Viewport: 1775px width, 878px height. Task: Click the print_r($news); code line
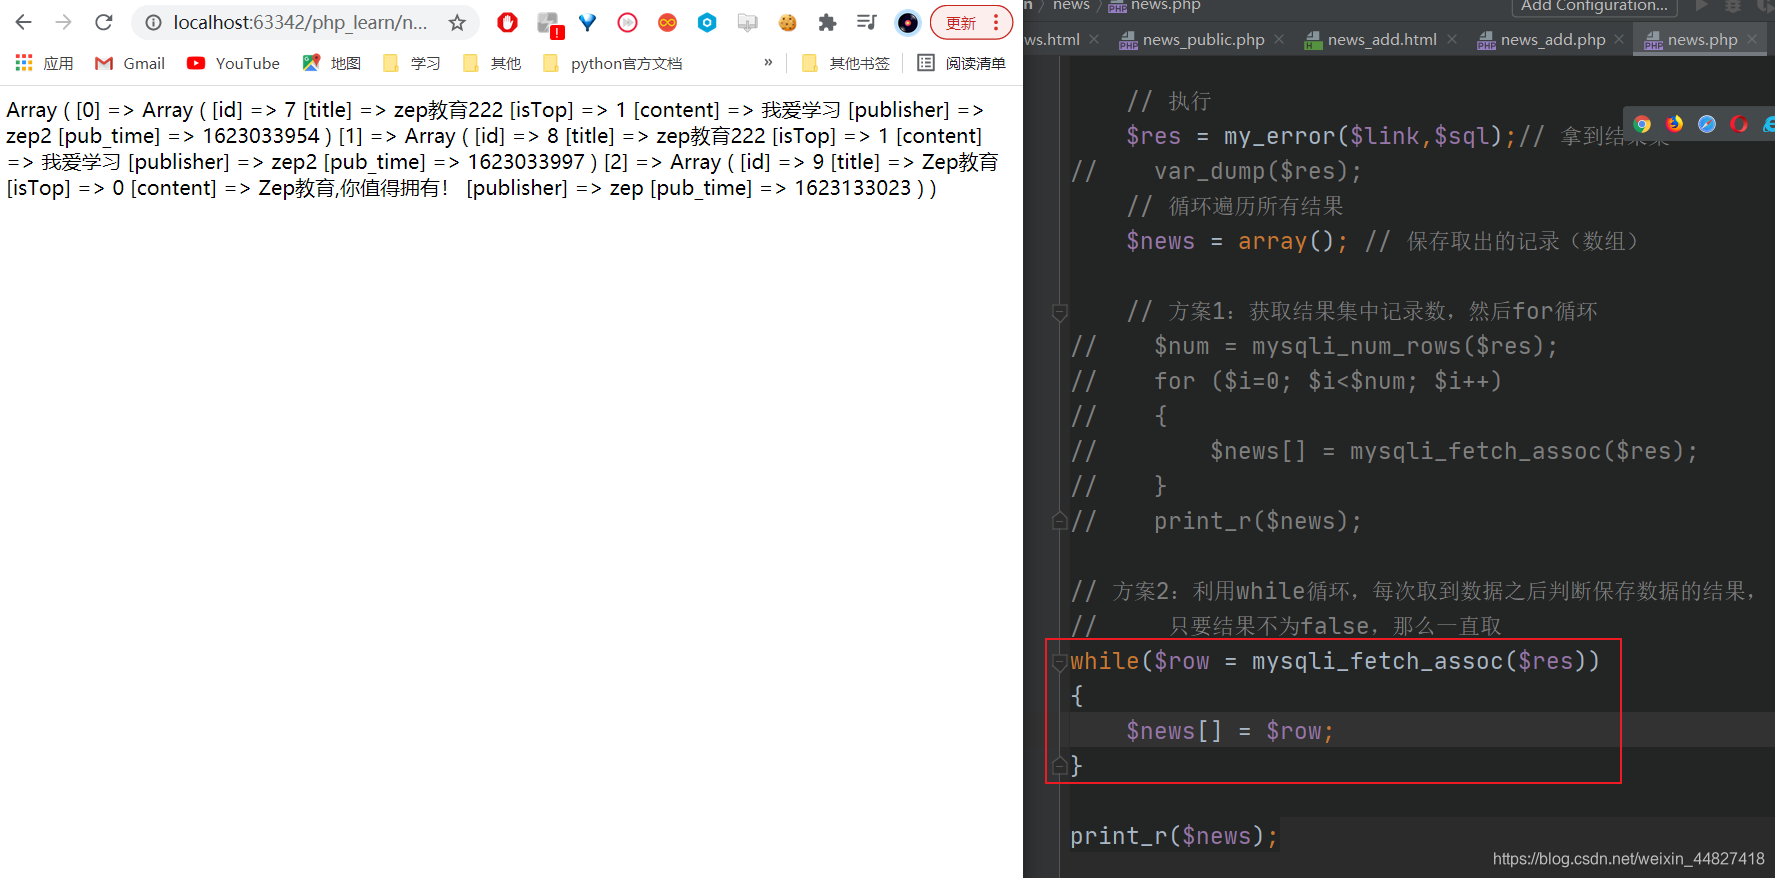coord(1174,836)
